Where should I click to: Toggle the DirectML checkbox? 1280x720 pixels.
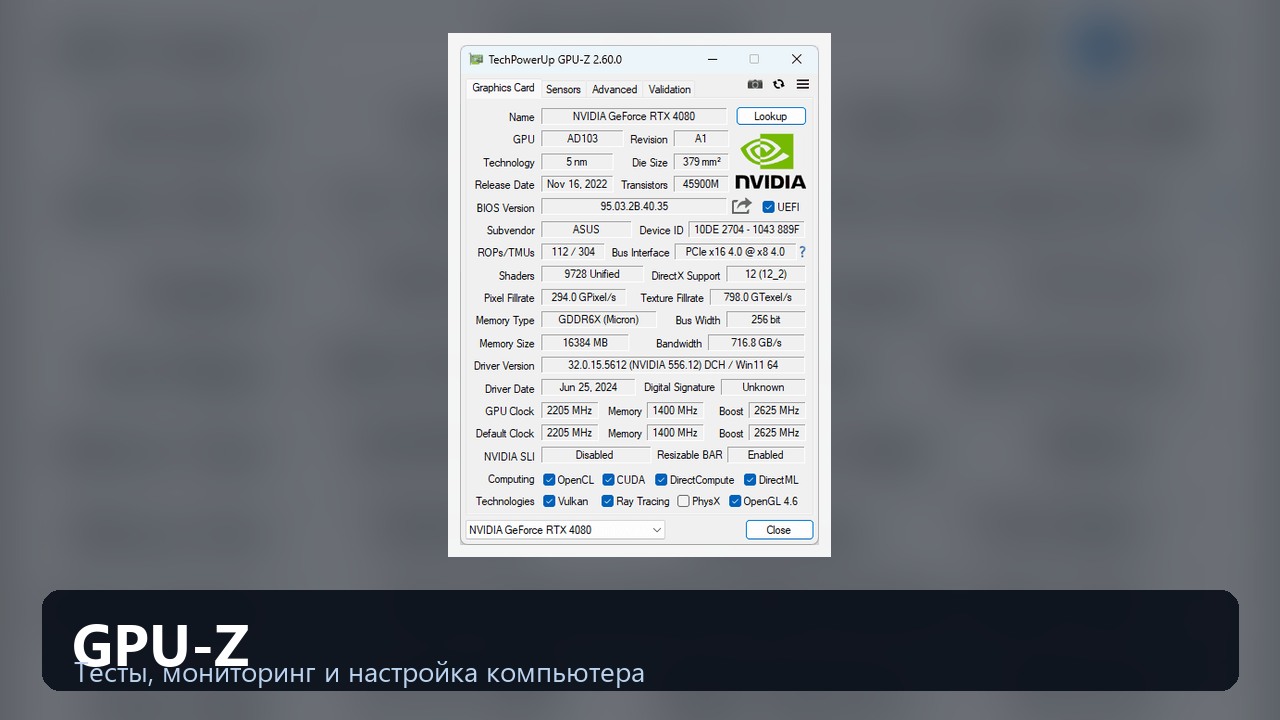pyautogui.click(x=750, y=480)
